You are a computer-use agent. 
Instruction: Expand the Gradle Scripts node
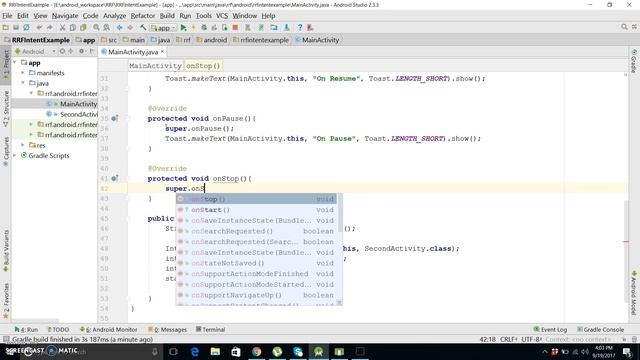[x=15, y=156]
